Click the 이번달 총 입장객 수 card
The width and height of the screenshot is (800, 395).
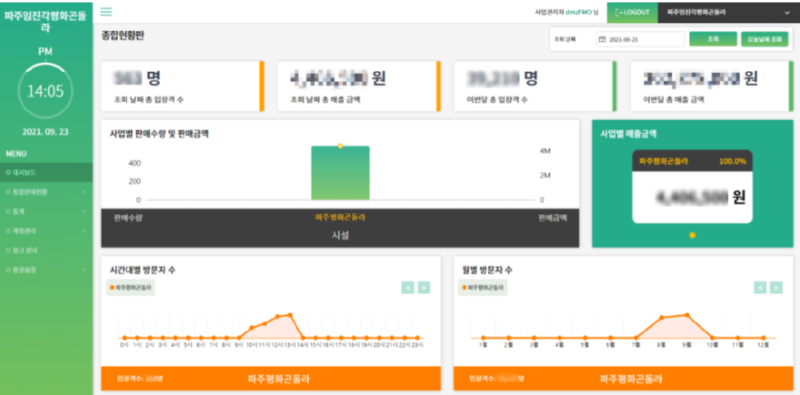(535, 86)
